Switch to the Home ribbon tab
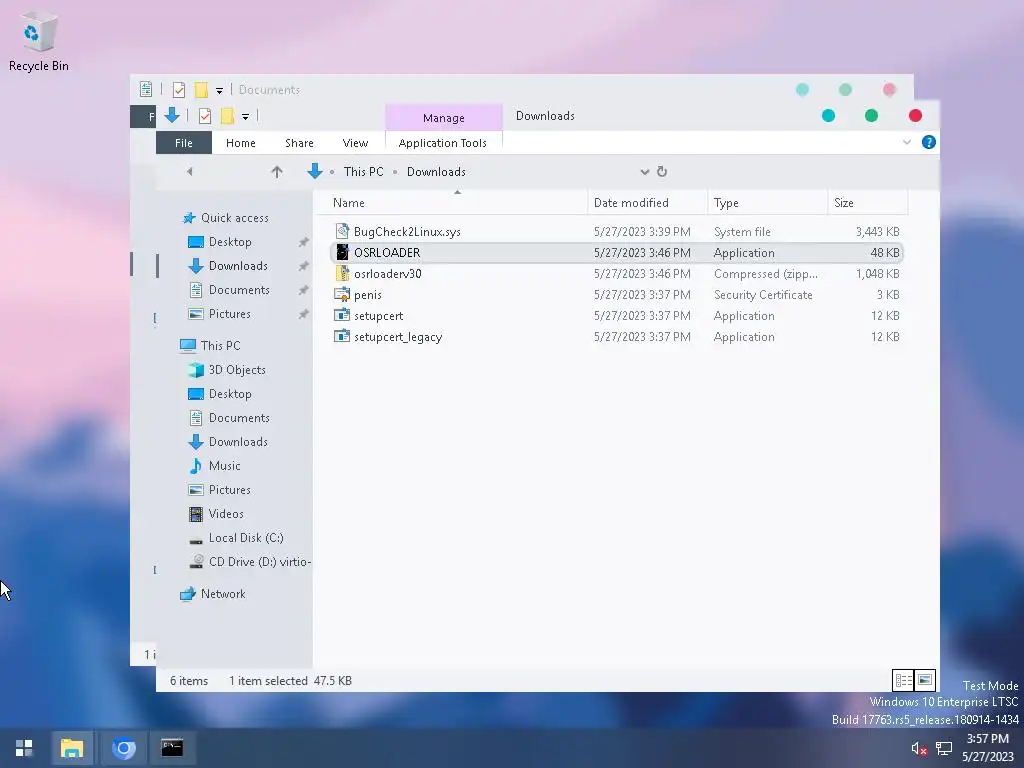Screen dimensions: 1024x768 [x=240, y=142]
